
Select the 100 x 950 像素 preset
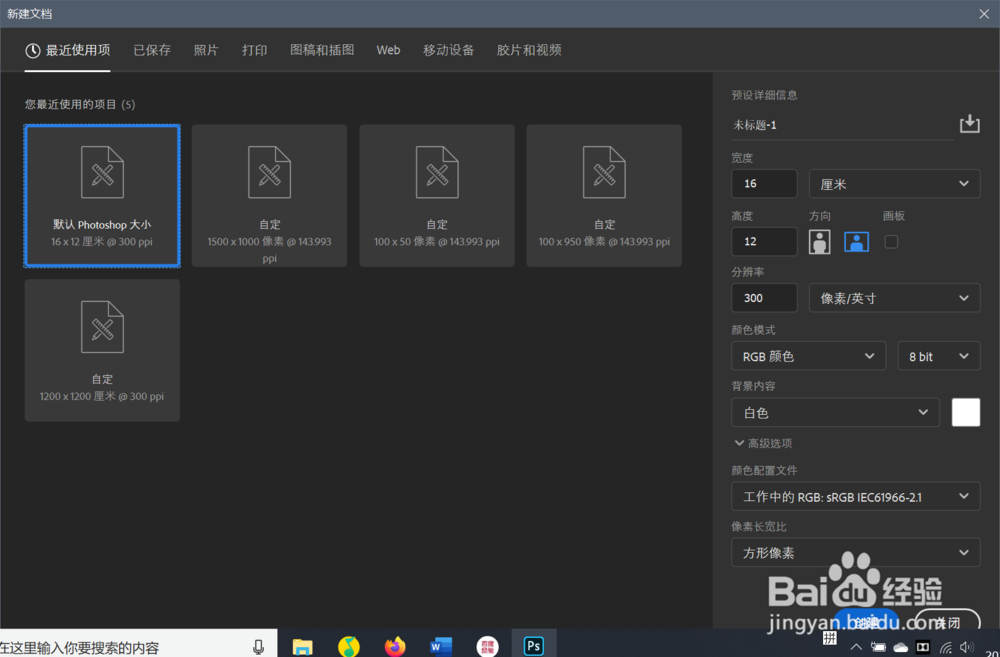click(x=604, y=195)
